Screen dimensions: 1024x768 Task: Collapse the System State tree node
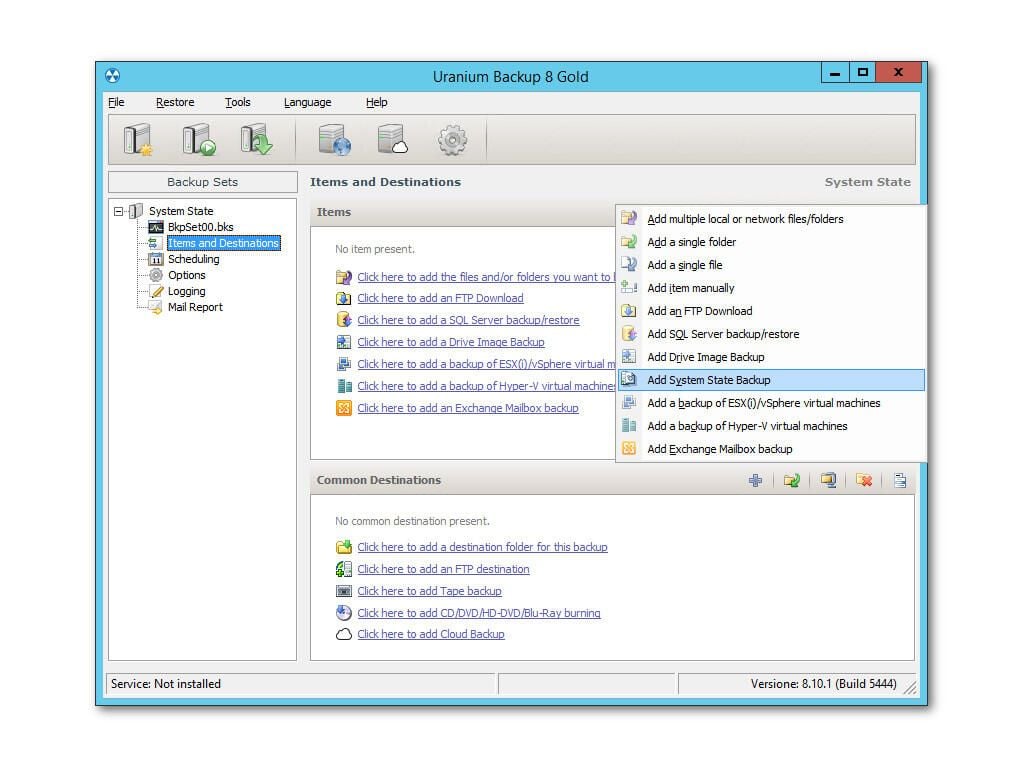[x=118, y=211]
